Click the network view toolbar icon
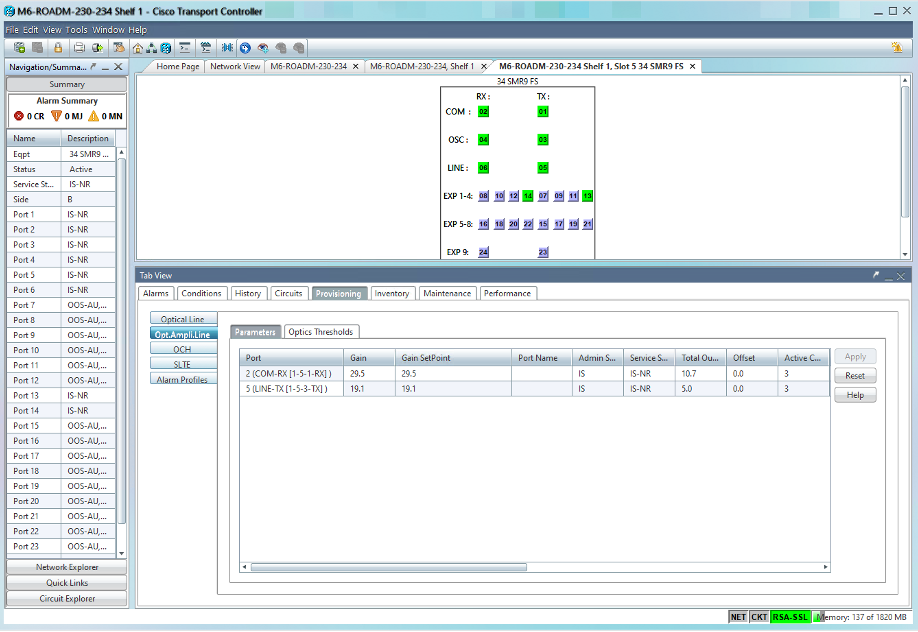Viewport: 918px width, 632px height. [152, 48]
